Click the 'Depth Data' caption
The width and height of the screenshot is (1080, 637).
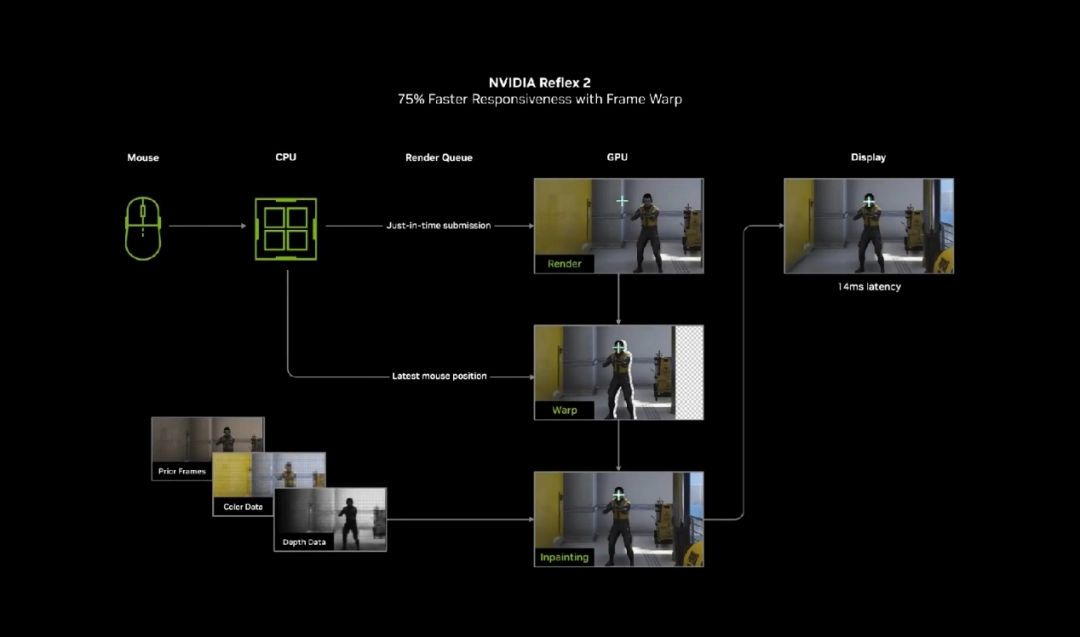[304, 542]
